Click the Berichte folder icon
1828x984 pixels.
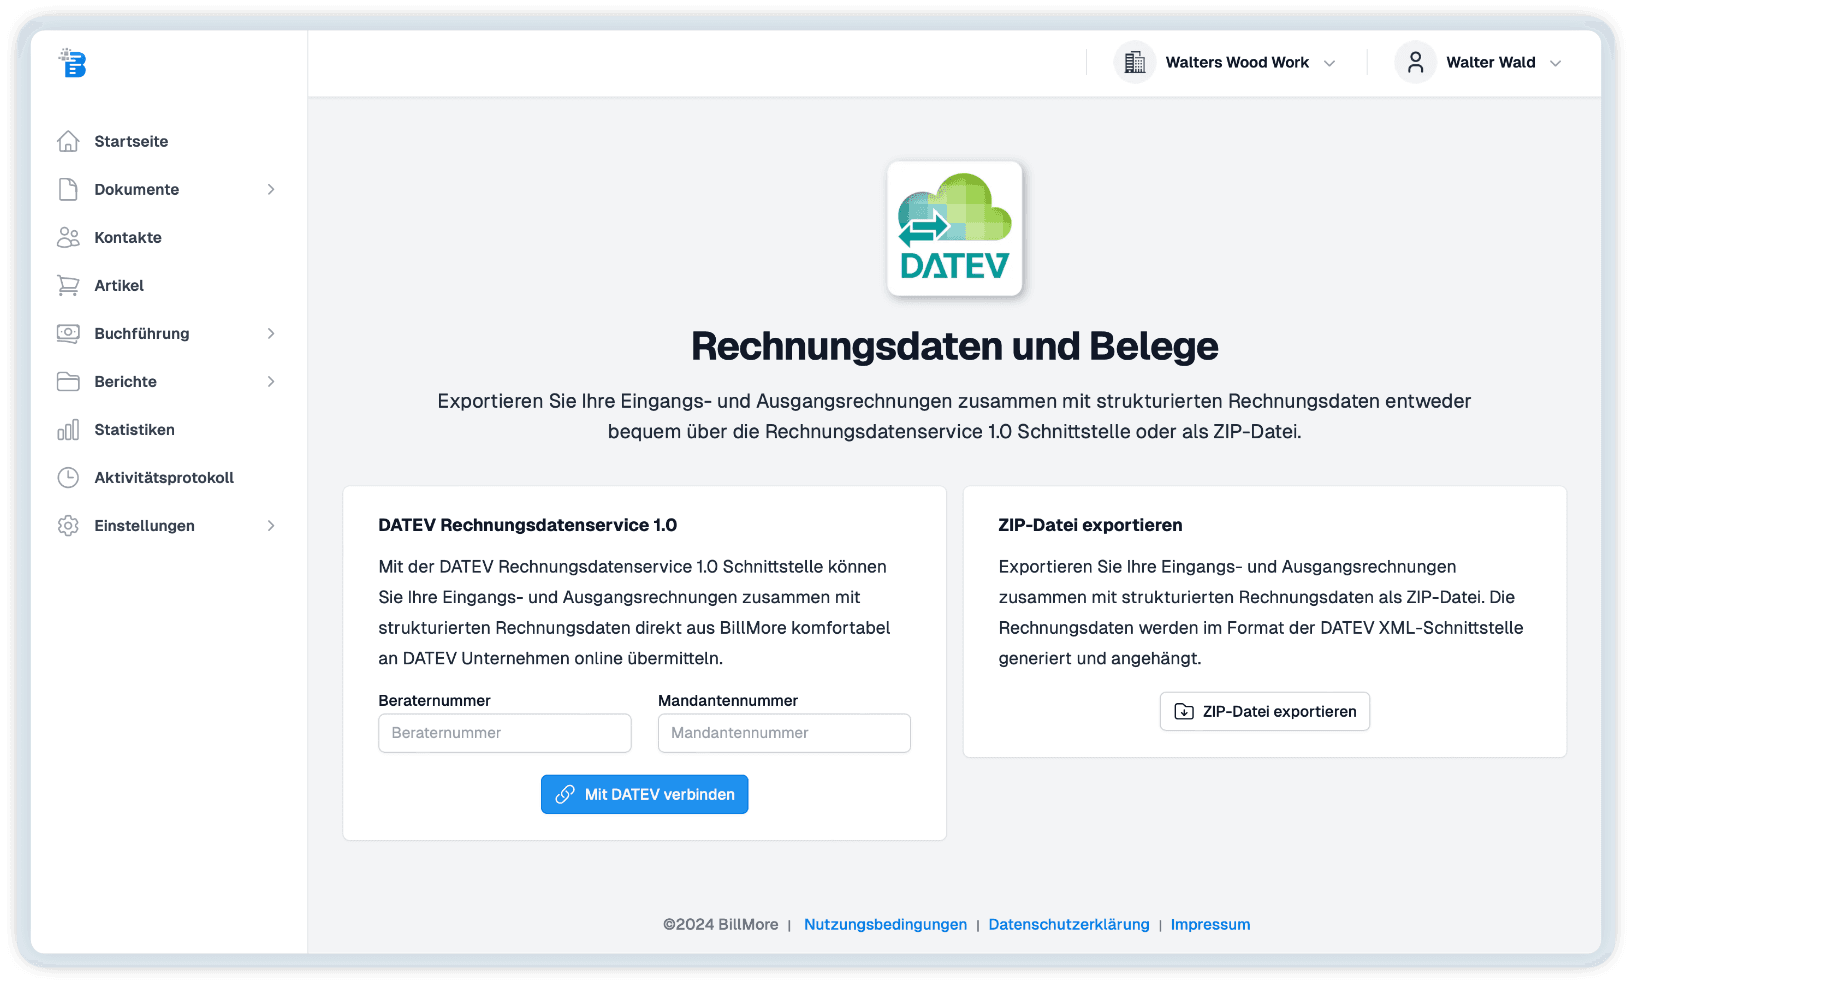(x=68, y=381)
